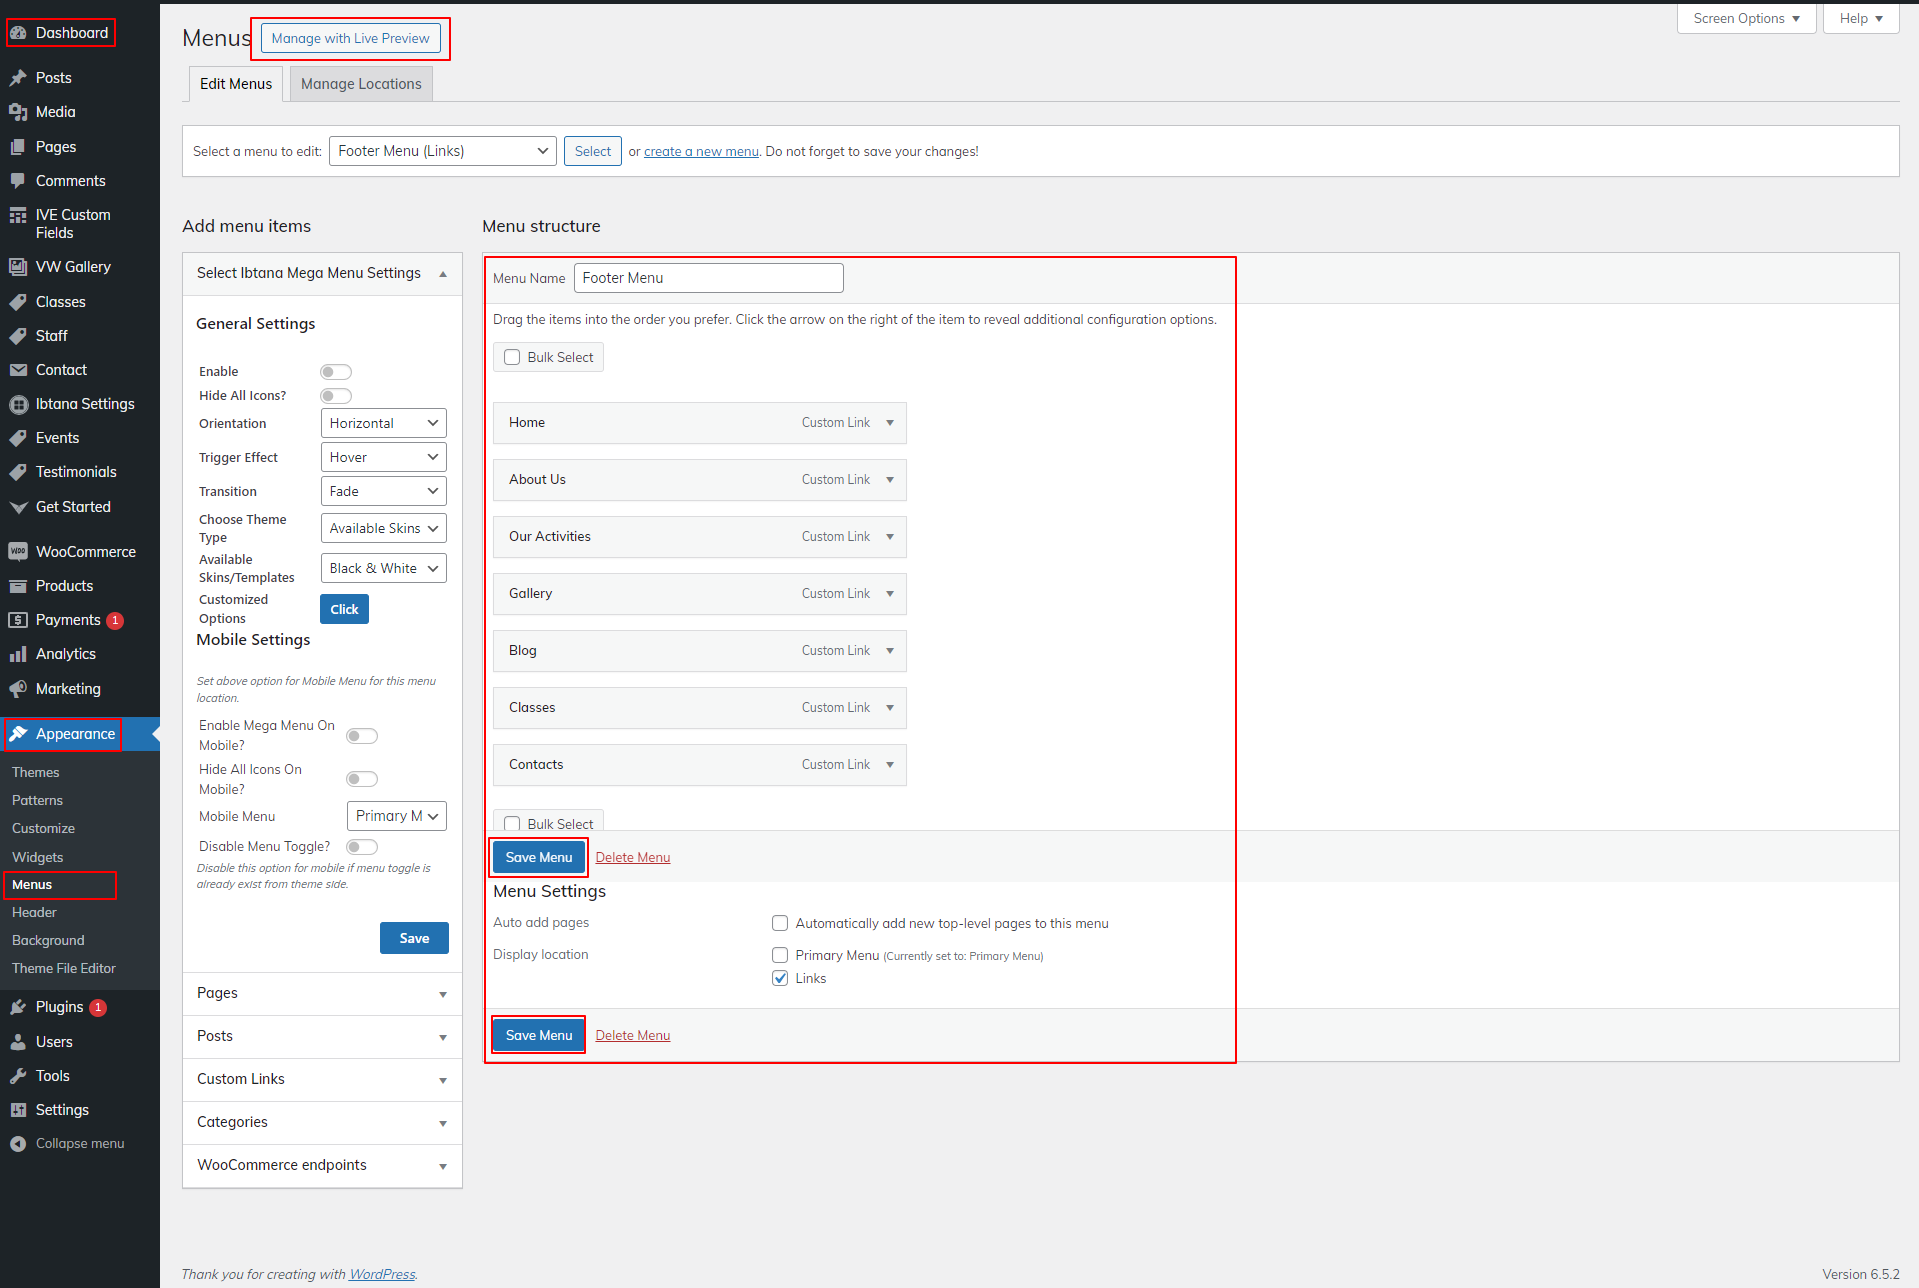Open WooCommerce icon in admin sidebar
1919x1288 pixels.
(18, 552)
